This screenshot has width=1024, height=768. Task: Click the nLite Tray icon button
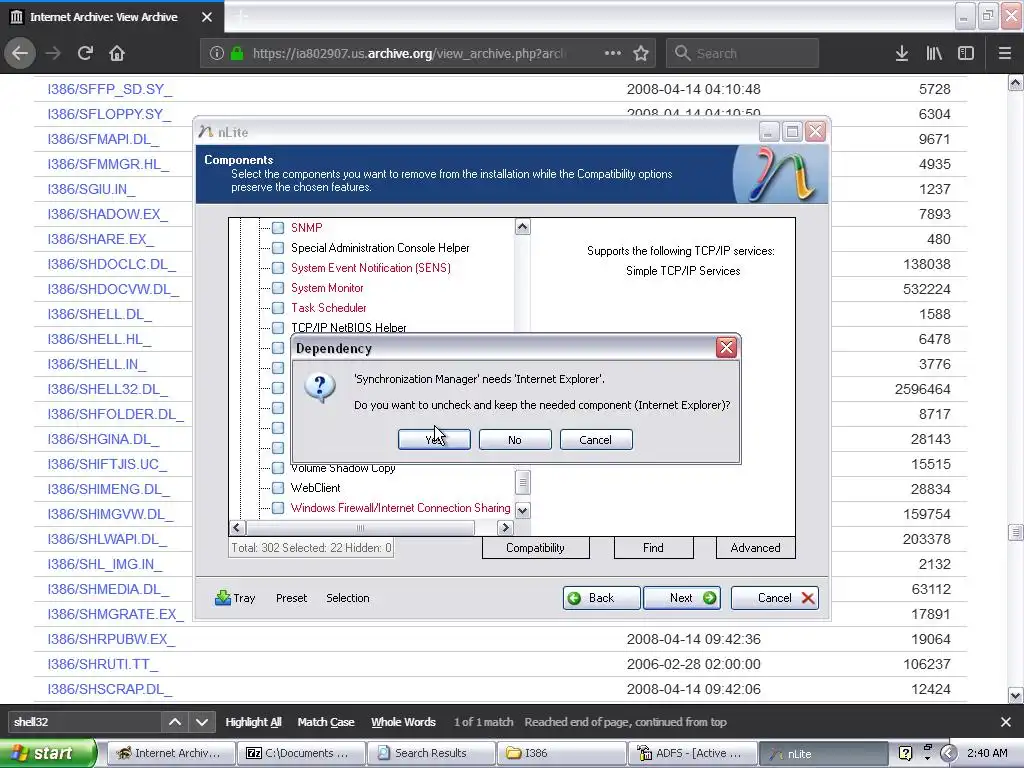click(x=235, y=598)
